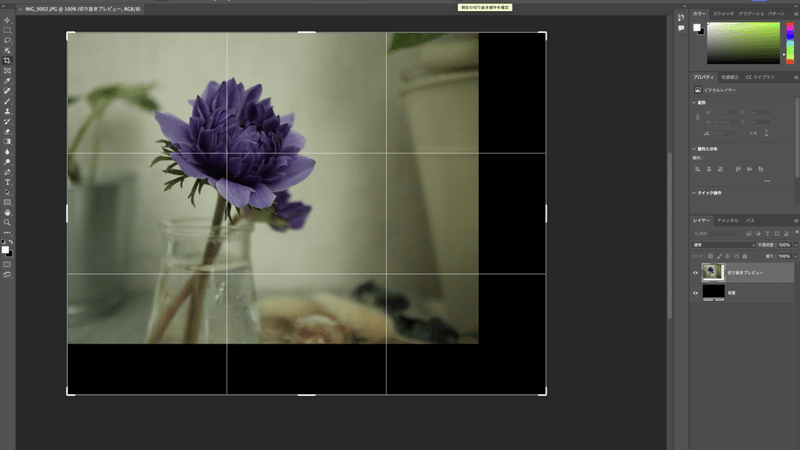Switch to the スウォッチ tab

(723, 14)
